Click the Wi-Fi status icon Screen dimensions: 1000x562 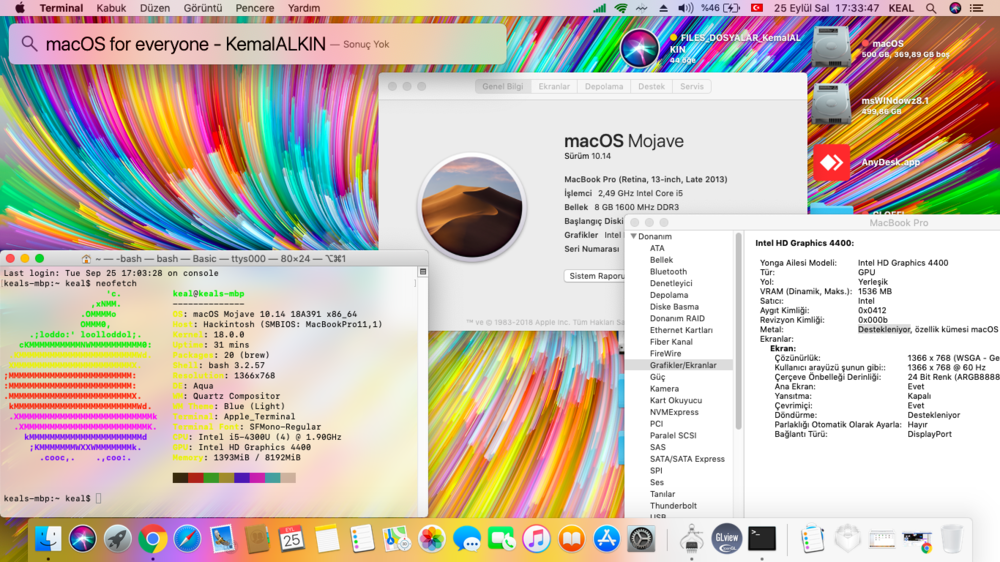[621, 8]
